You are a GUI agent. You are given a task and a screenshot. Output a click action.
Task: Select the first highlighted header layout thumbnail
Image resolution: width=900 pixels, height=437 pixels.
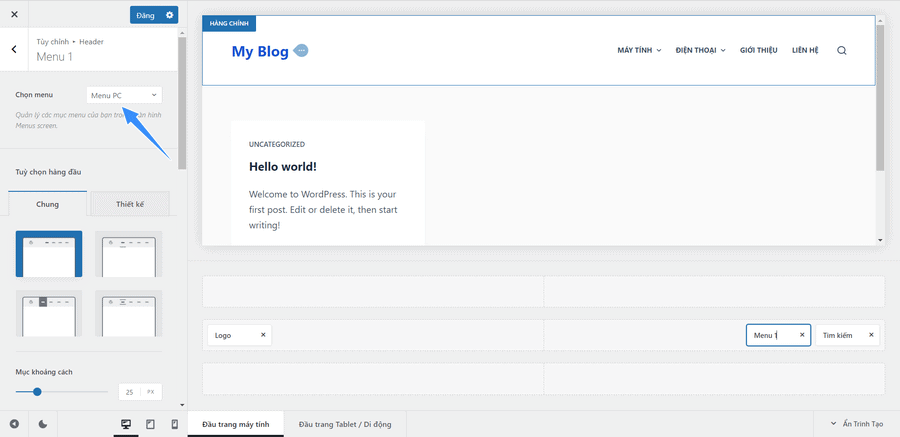[x=49, y=254]
